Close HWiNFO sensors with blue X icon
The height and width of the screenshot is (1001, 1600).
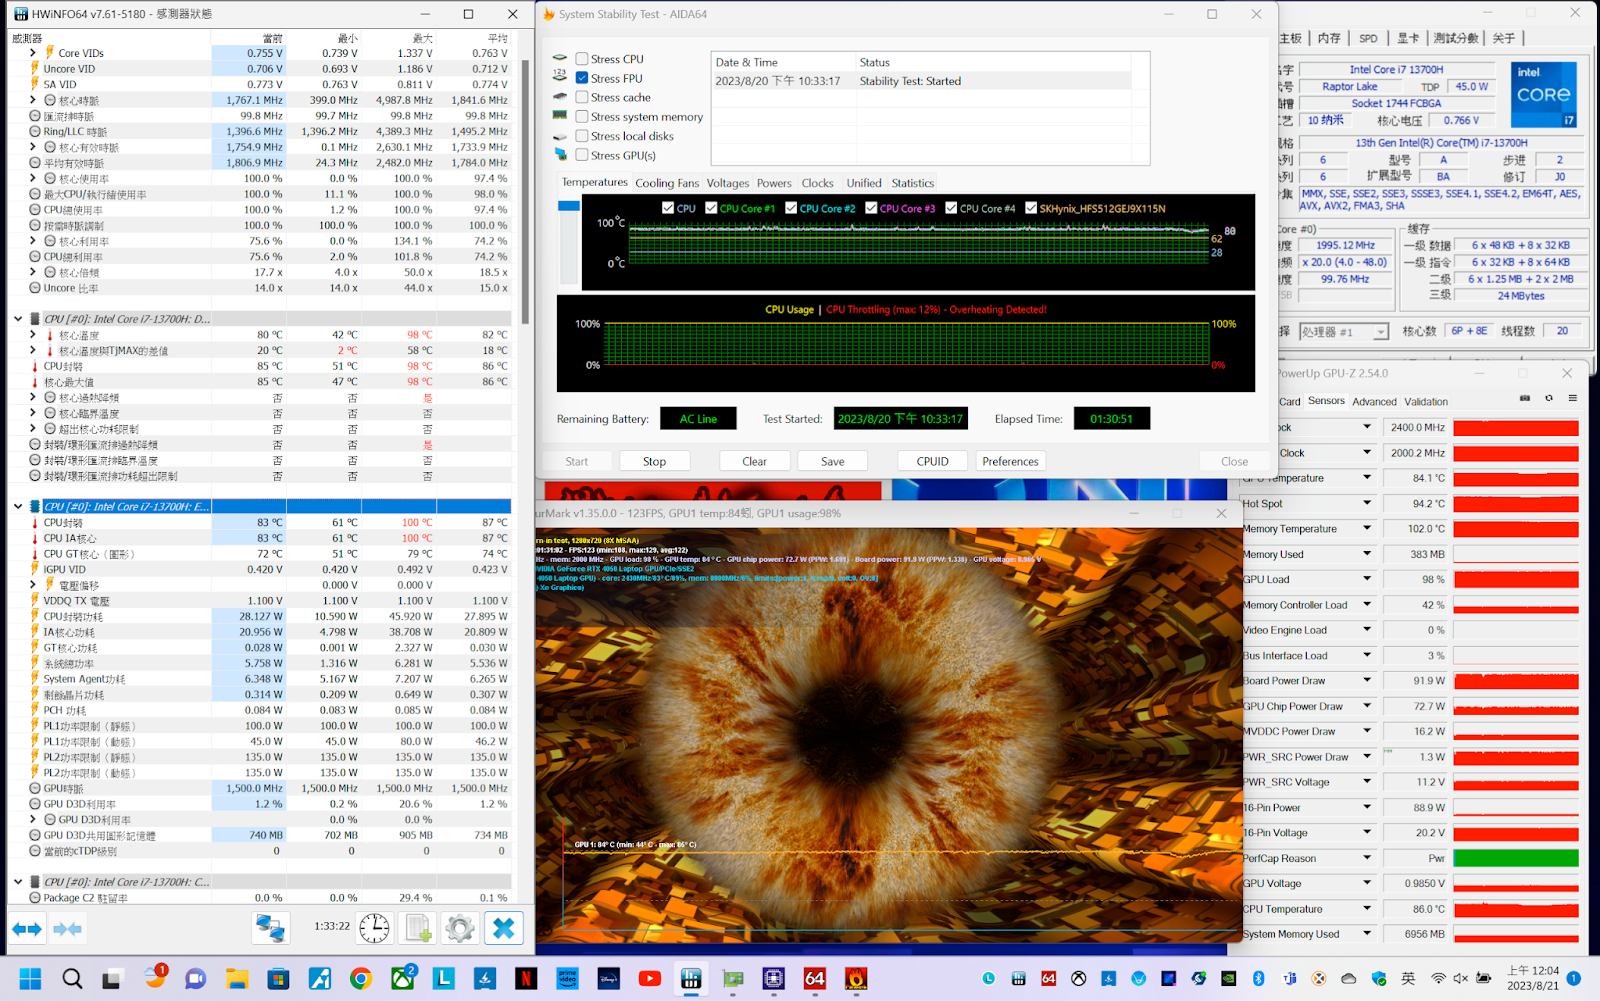(504, 928)
